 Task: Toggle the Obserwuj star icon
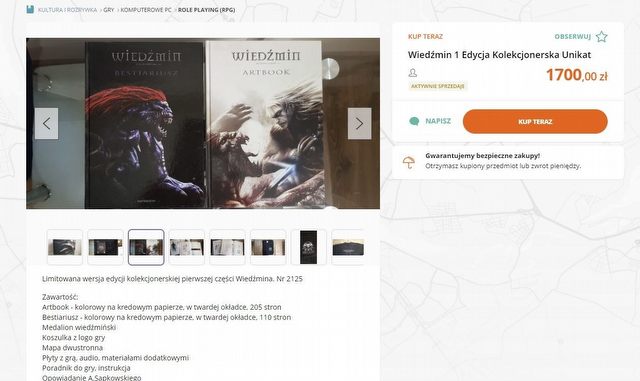pos(601,37)
